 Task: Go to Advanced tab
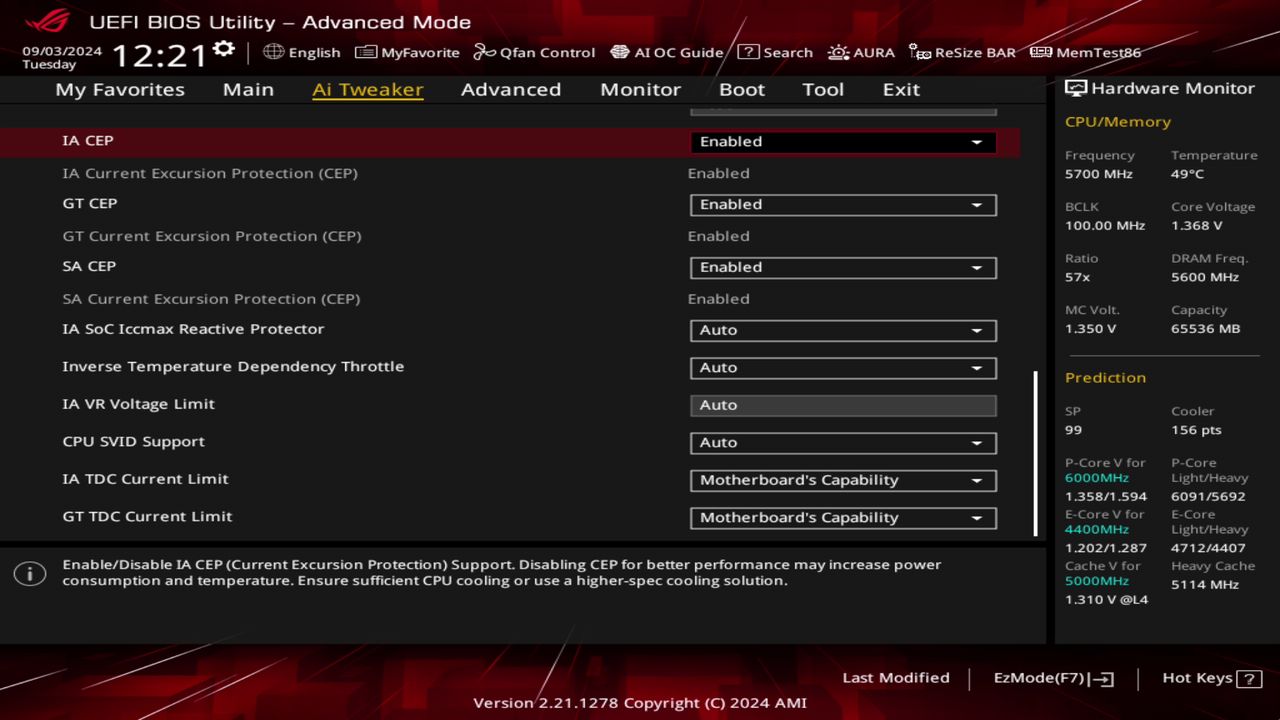(511, 89)
